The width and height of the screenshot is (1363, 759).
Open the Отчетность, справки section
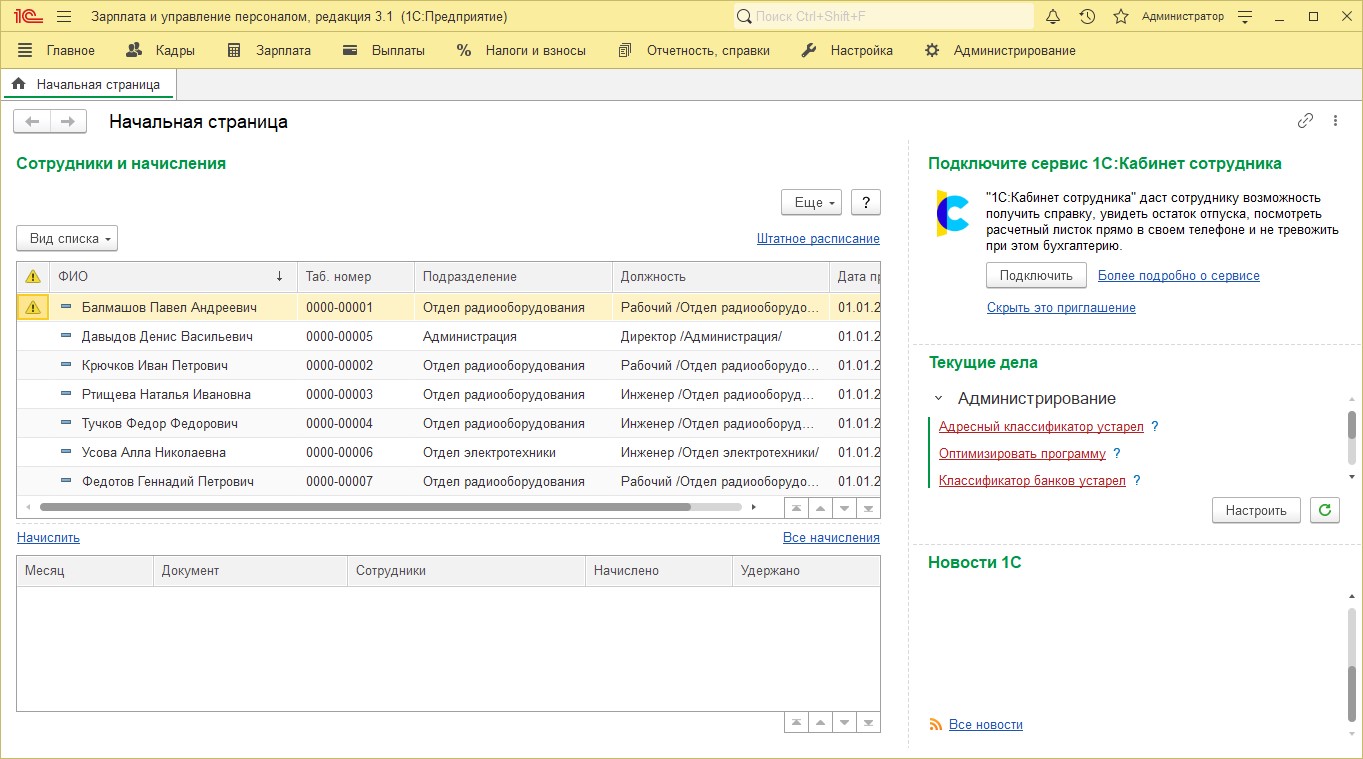694,50
